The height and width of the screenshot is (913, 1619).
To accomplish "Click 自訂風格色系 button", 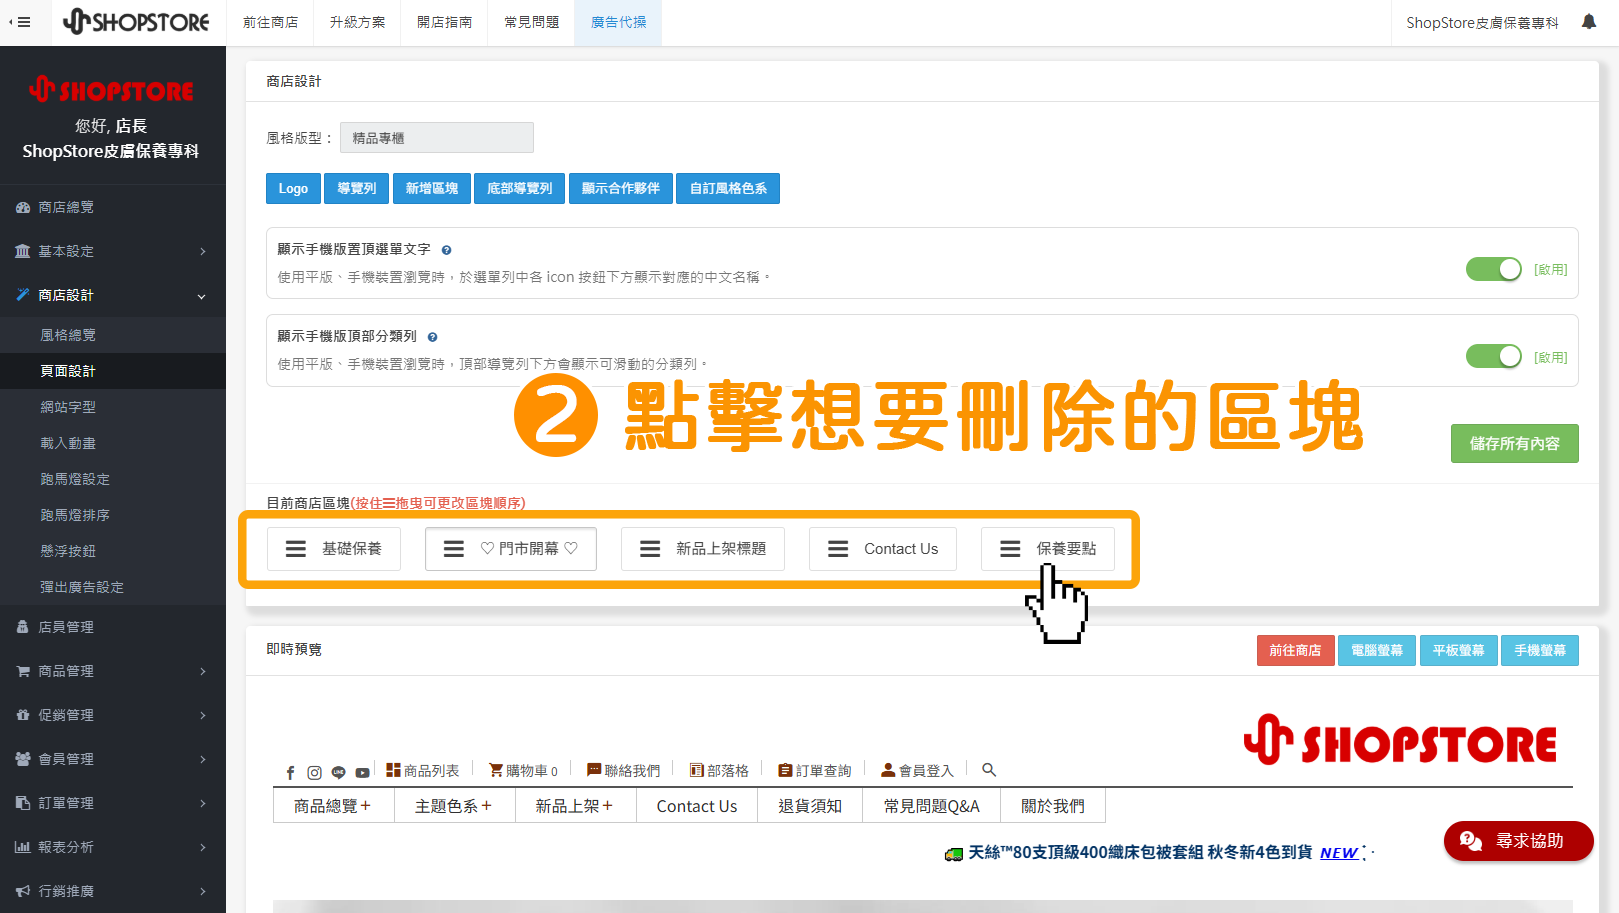I will pos(728,188).
